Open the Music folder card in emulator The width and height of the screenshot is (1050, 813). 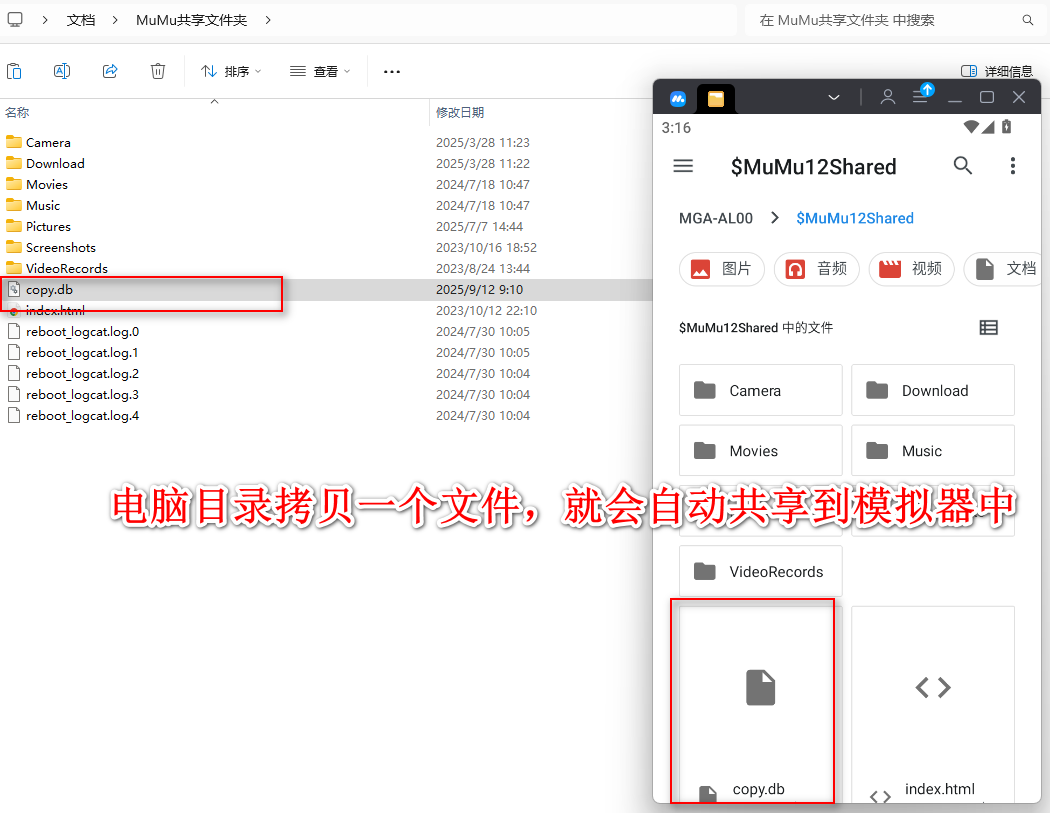pos(933,451)
